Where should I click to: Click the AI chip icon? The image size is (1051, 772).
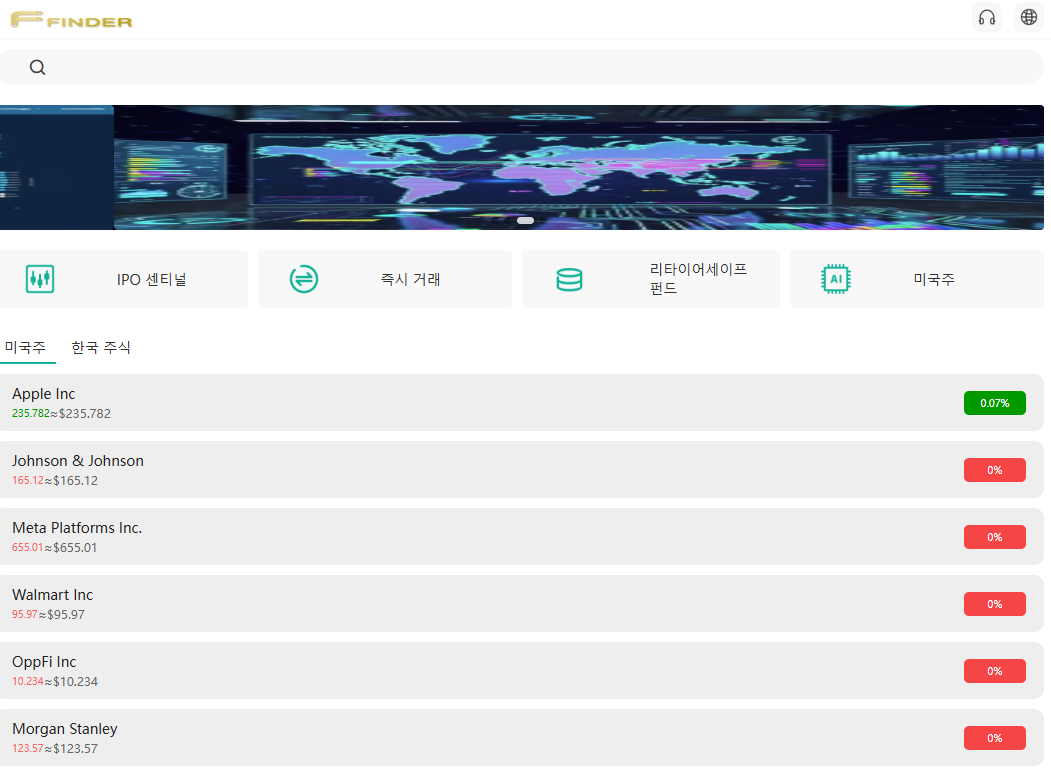point(836,279)
